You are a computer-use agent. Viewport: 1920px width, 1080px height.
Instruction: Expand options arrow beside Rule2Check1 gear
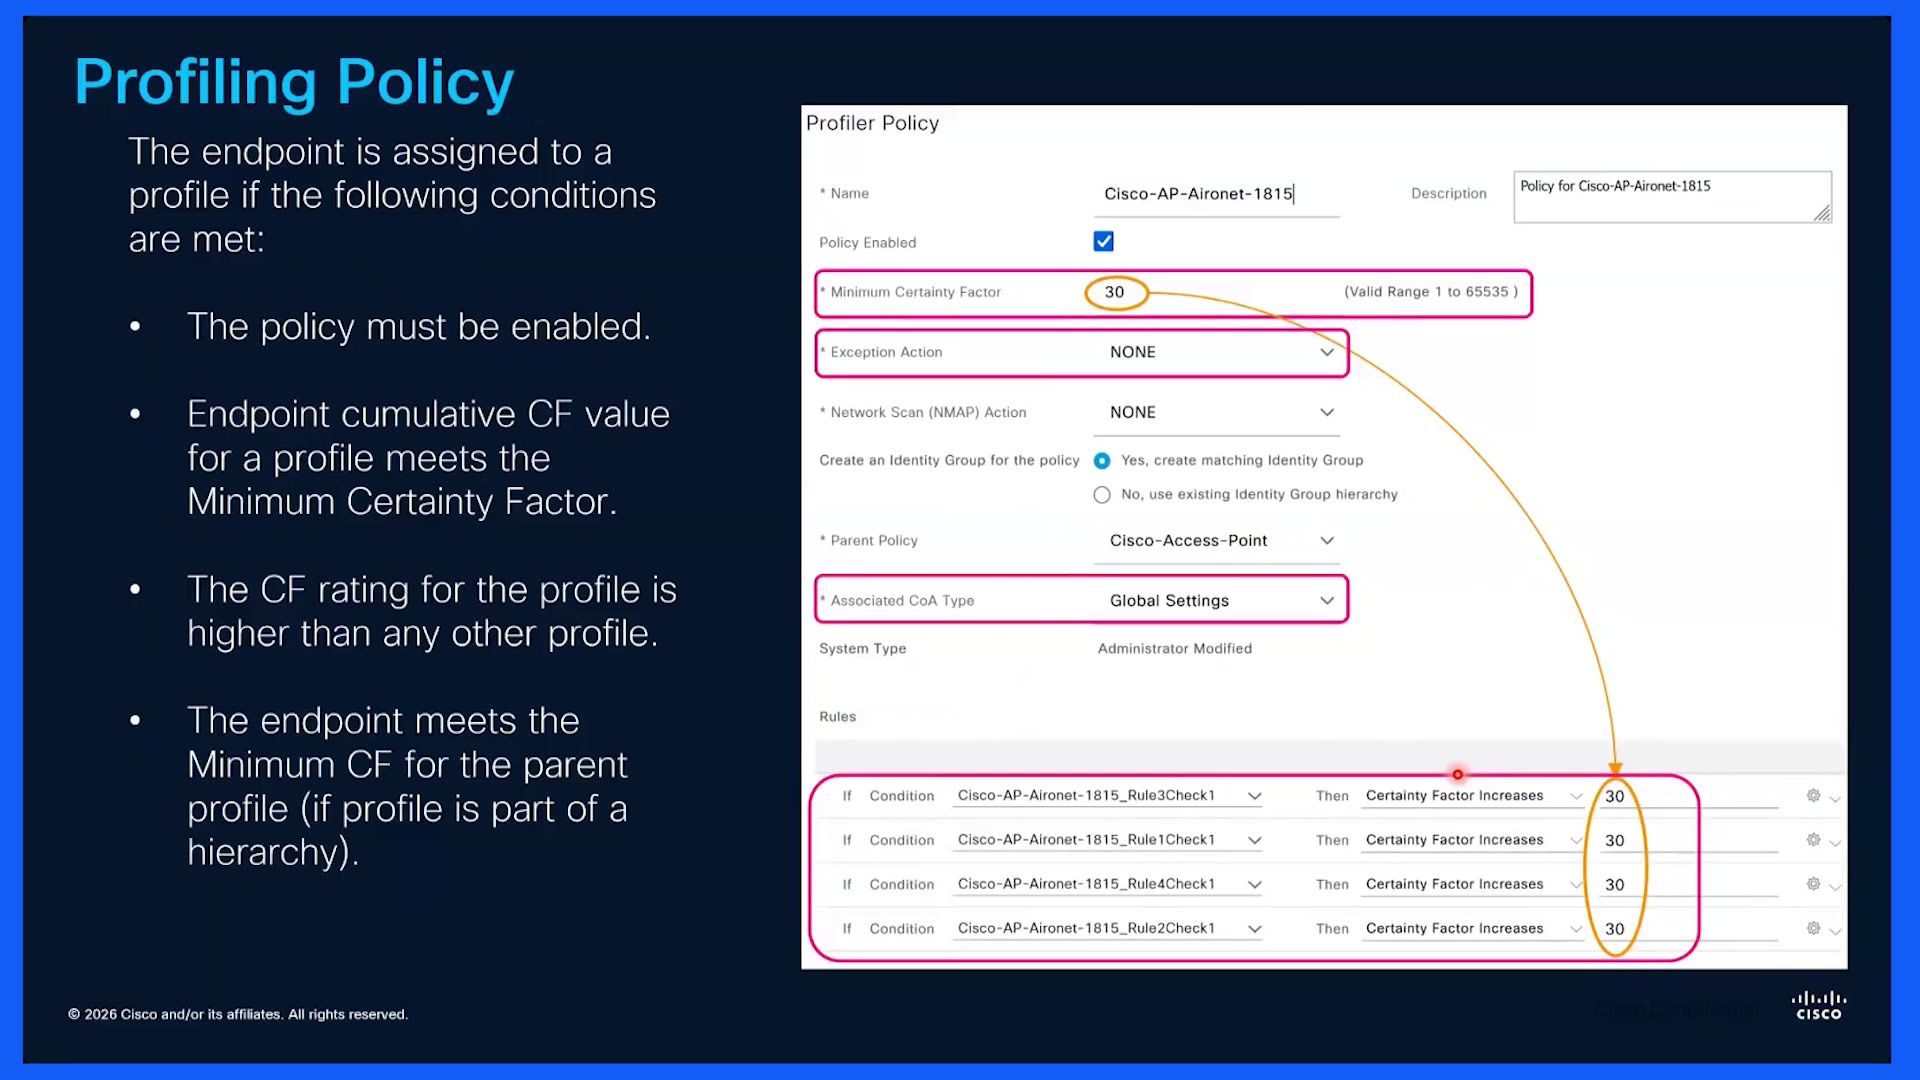pyautogui.click(x=1835, y=931)
